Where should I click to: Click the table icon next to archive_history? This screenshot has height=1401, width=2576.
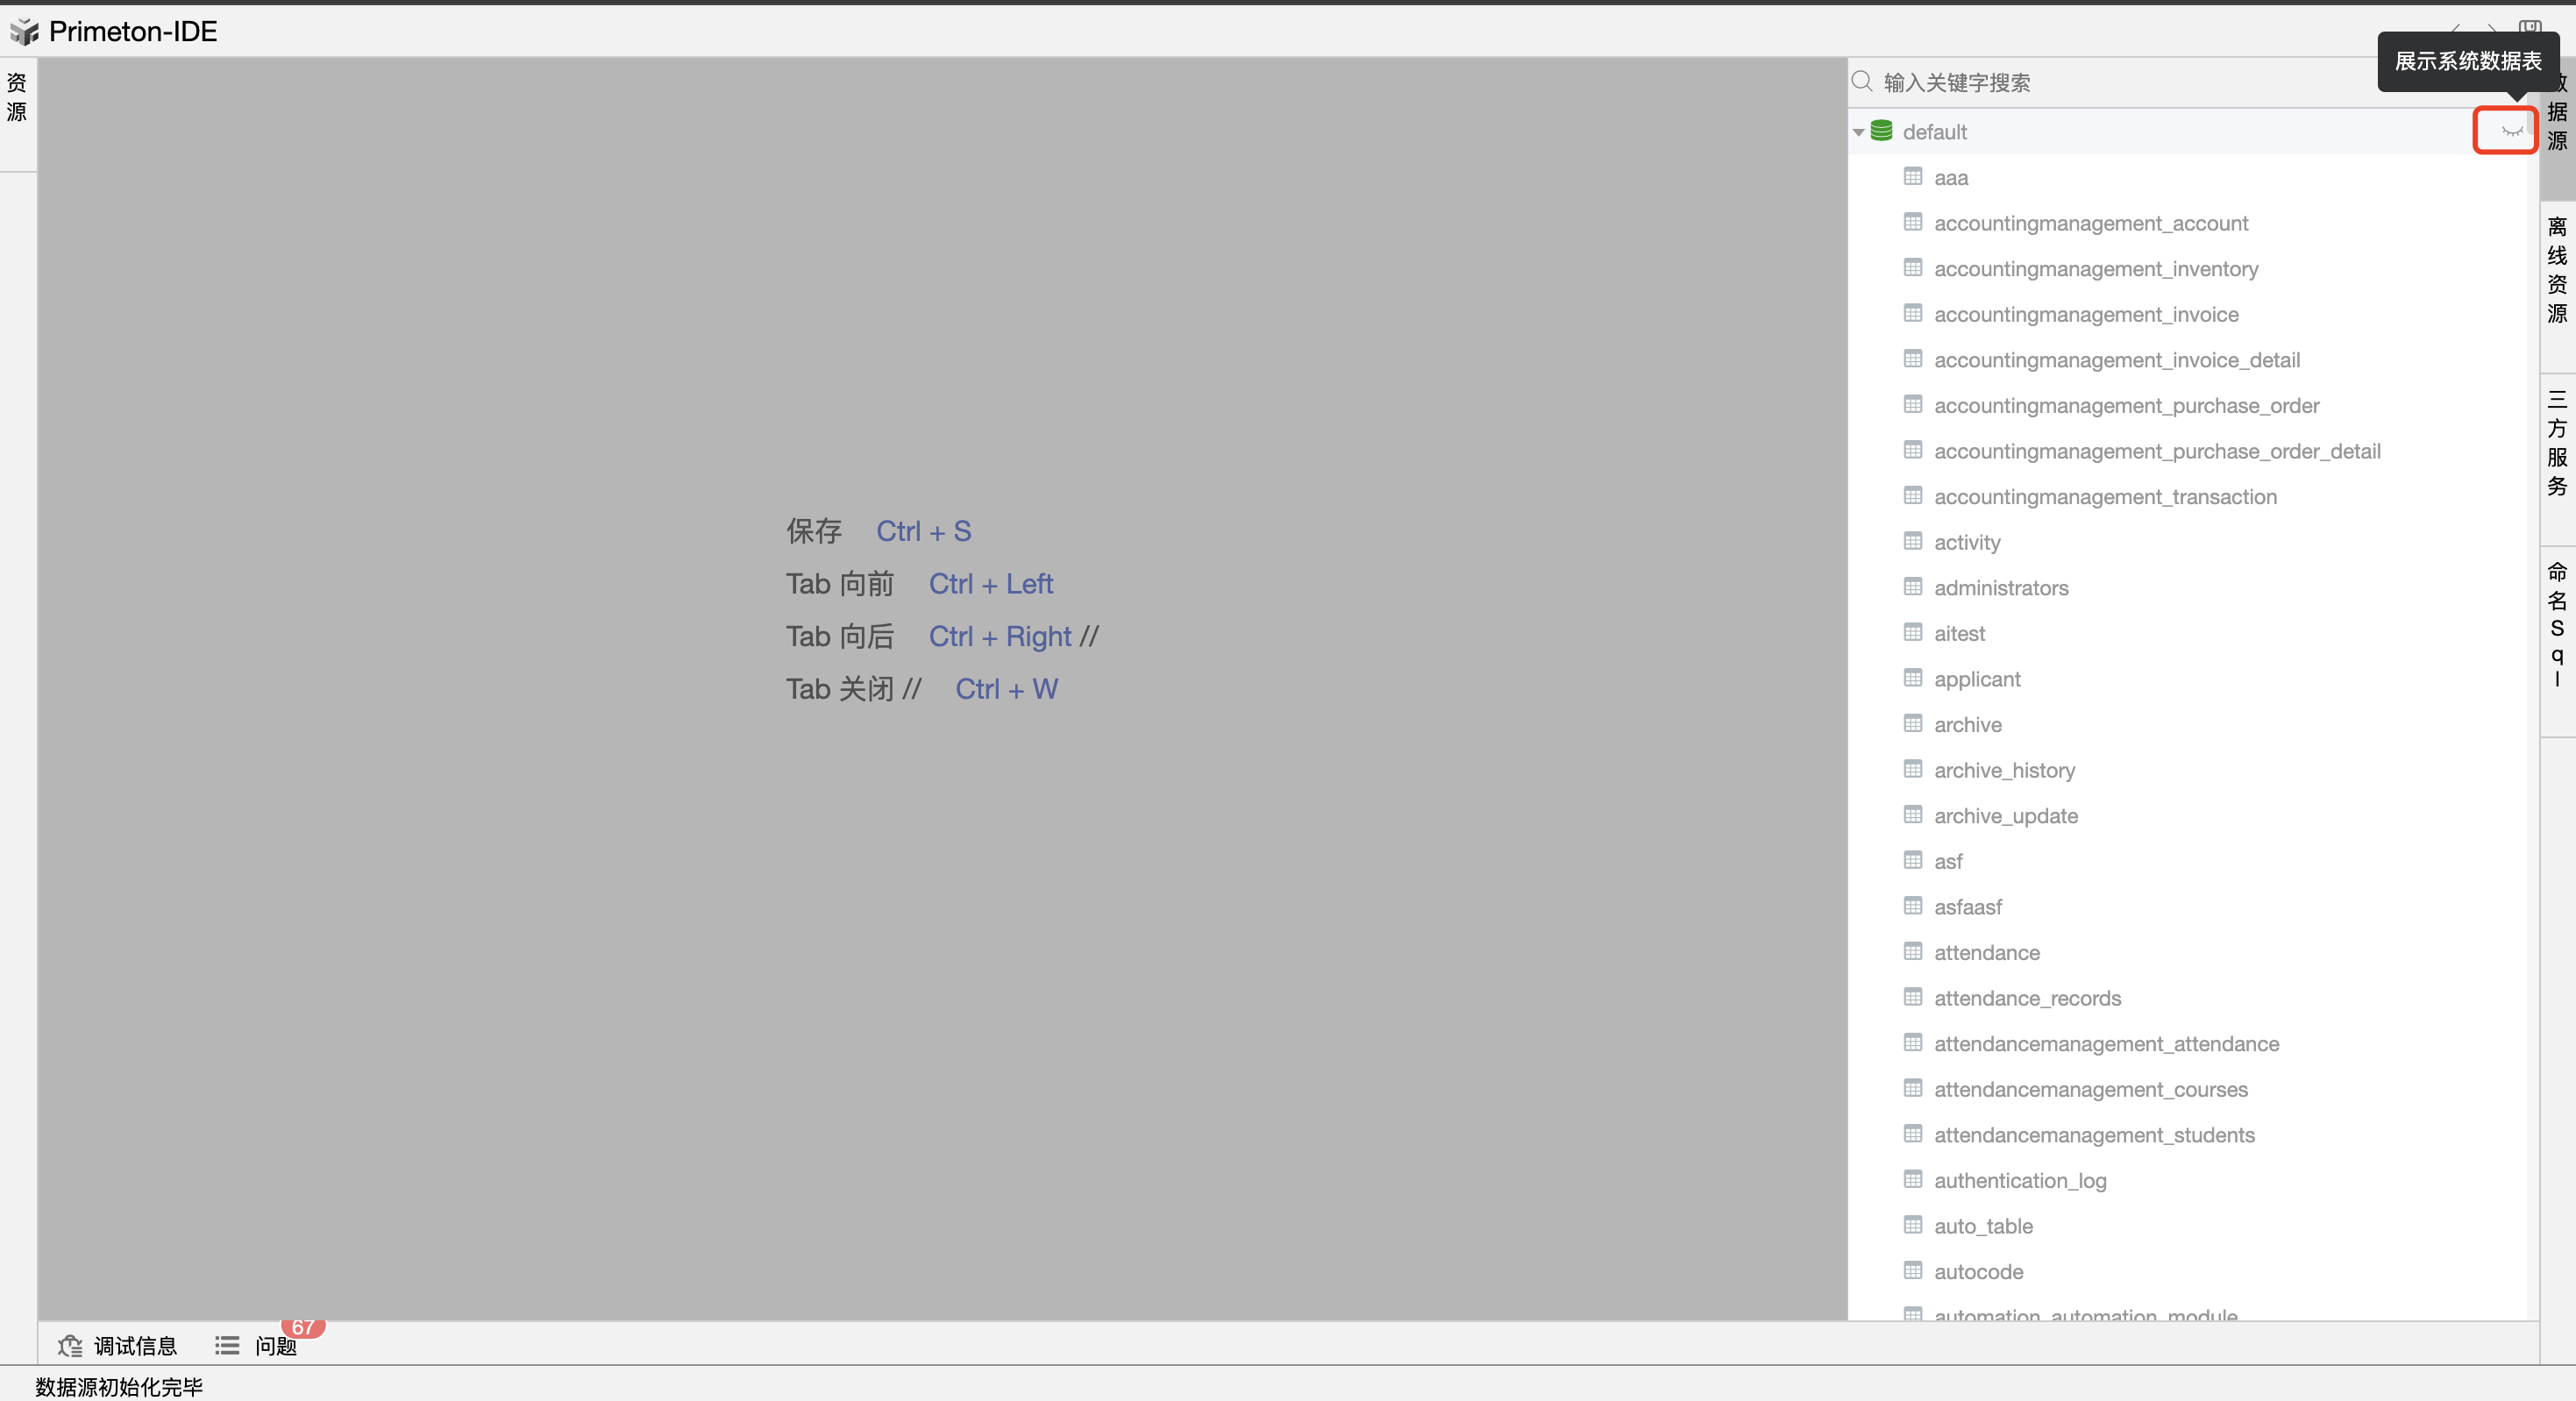tap(1913, 769)
